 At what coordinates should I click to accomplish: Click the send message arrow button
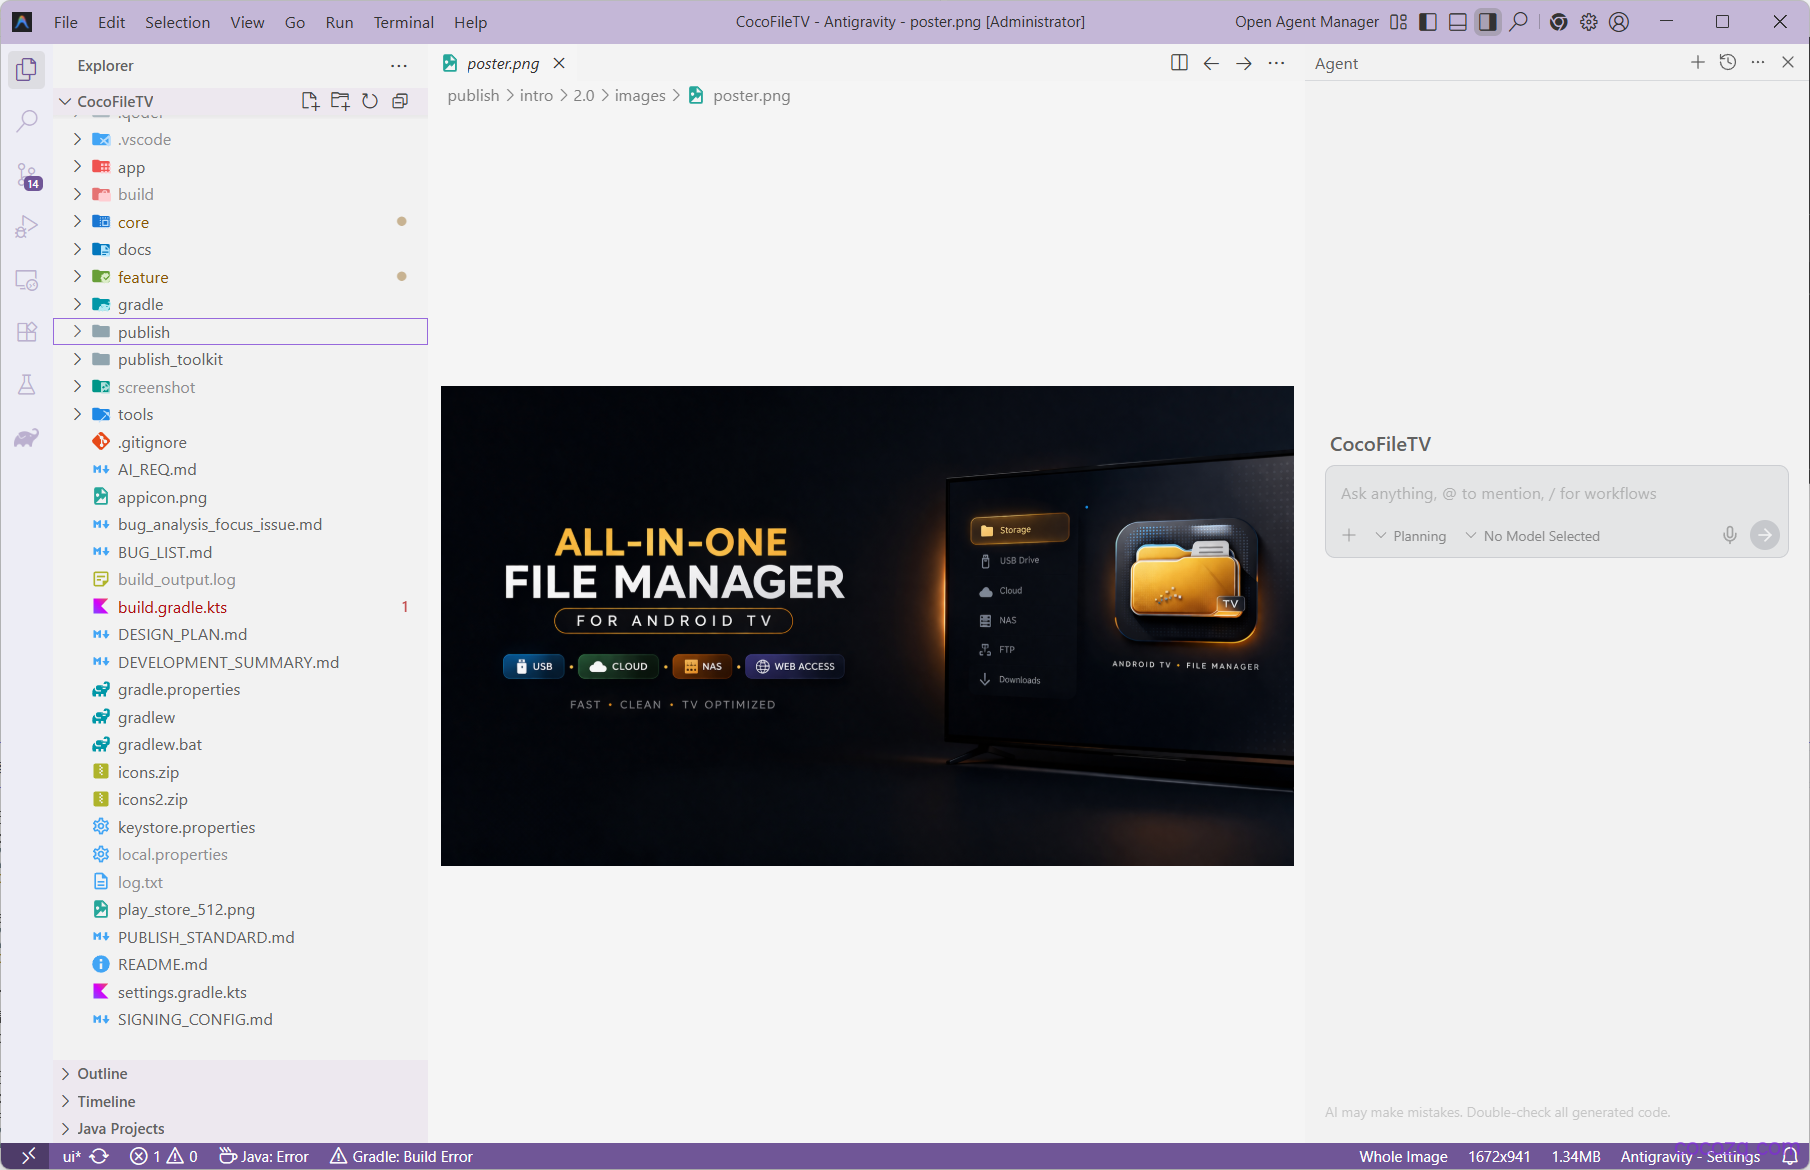pos(1765,535)
